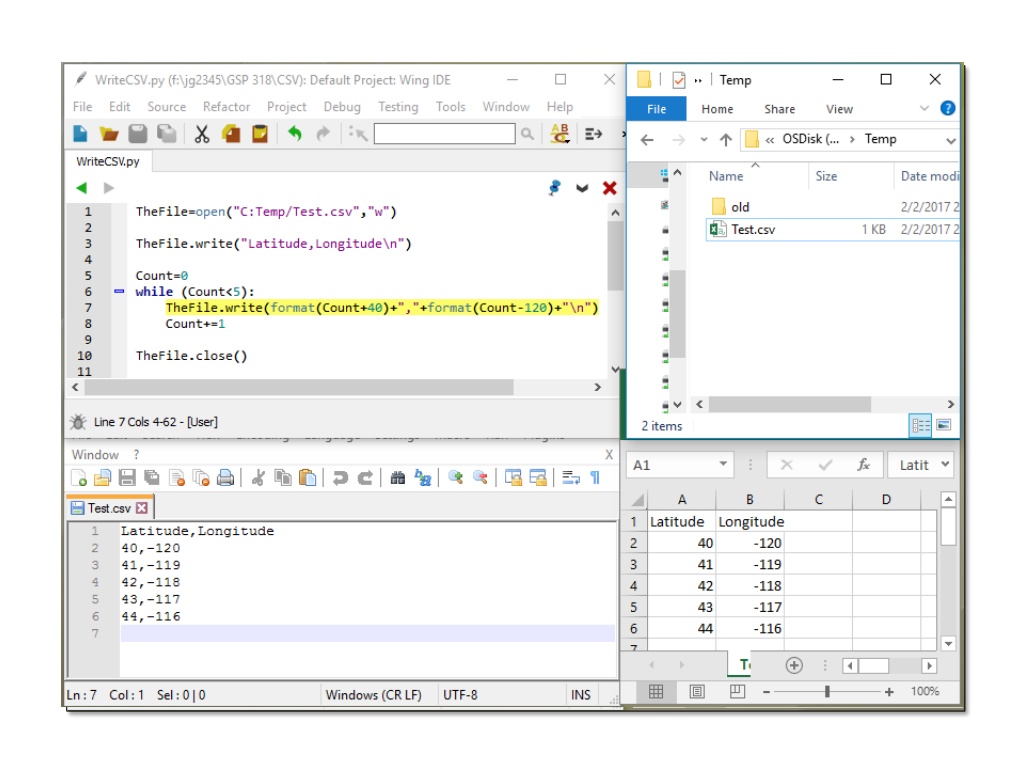This screenshot has height=768, width=1024.
Task: Click the binoculars Find icon in Notepad++
Action: click(398, 478)
